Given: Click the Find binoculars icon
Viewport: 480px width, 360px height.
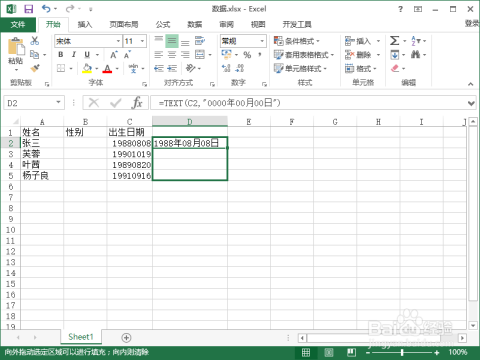Looking at the screenshot, I should point(415,54).
